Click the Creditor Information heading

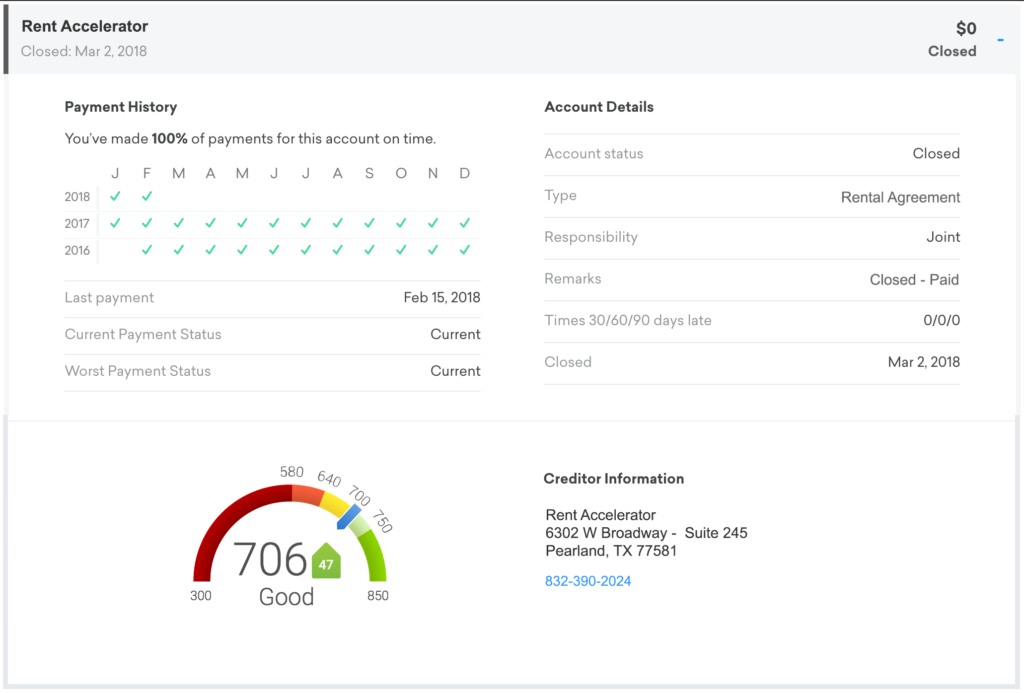click(x=613, y=479)
